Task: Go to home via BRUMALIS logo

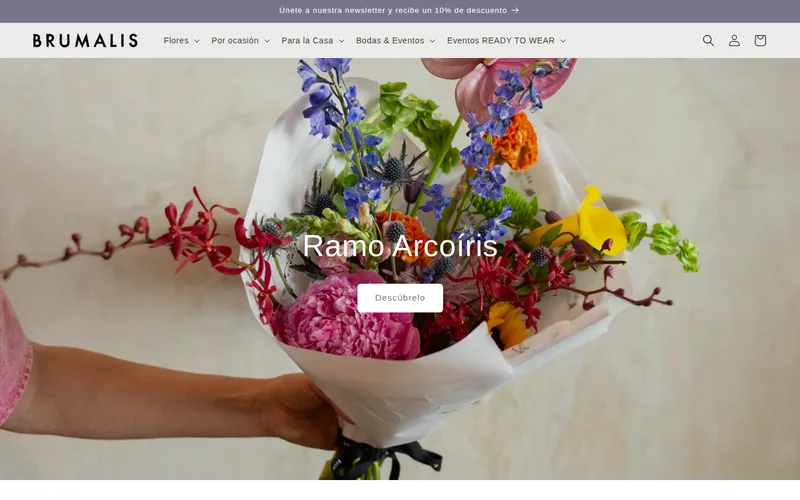Action: point(85,40)
